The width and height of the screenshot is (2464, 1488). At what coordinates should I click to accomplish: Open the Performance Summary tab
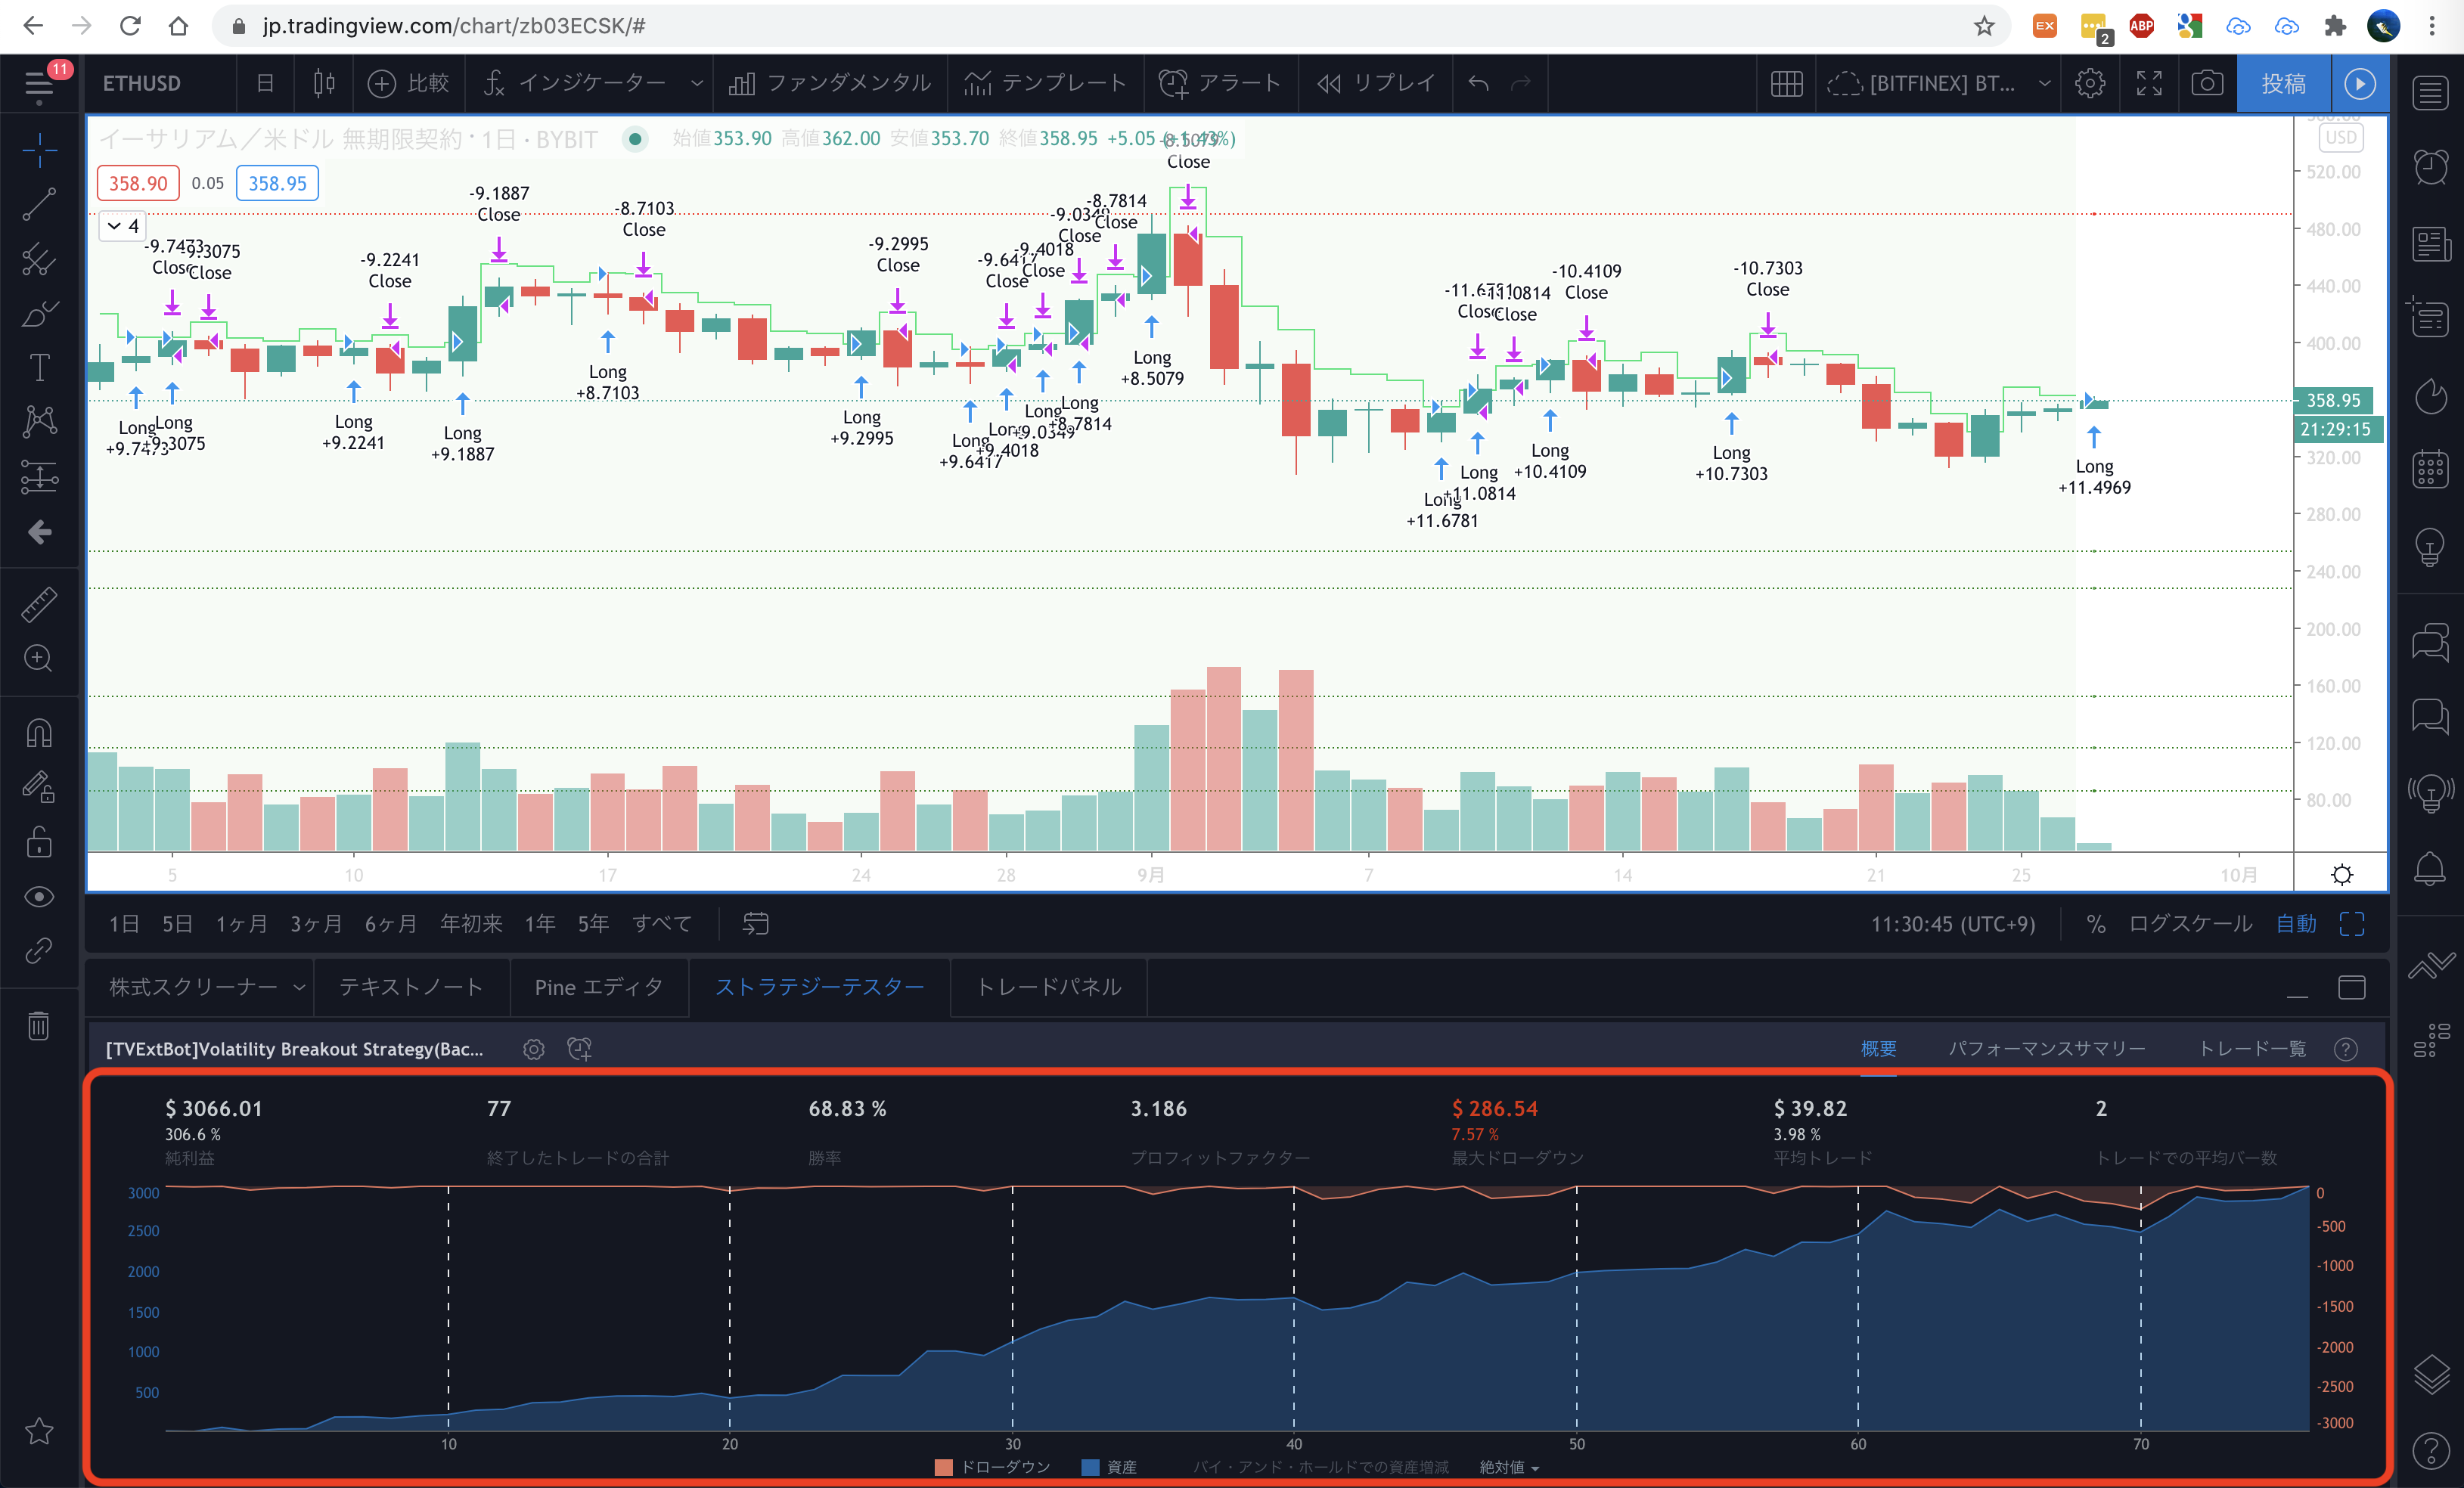2046,1048
